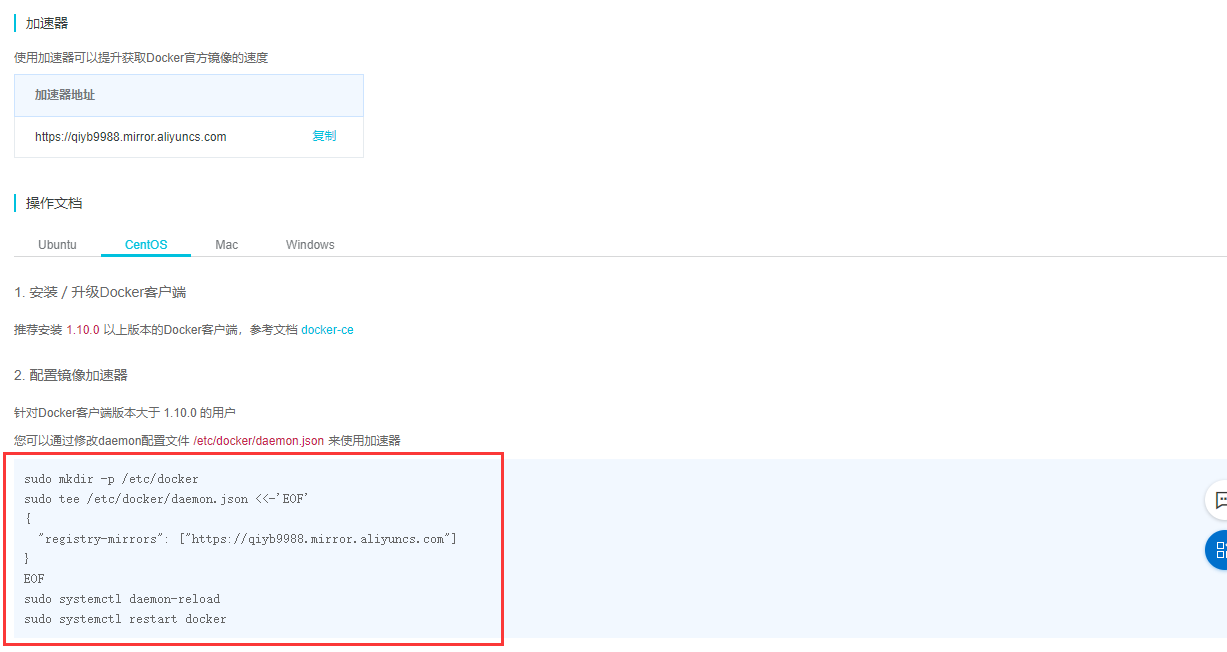Switch to the Ubuntu tab
Image resolution: width=1227 pixels, height=652 pixels.
pyautogui.click(x=57, y=244)
